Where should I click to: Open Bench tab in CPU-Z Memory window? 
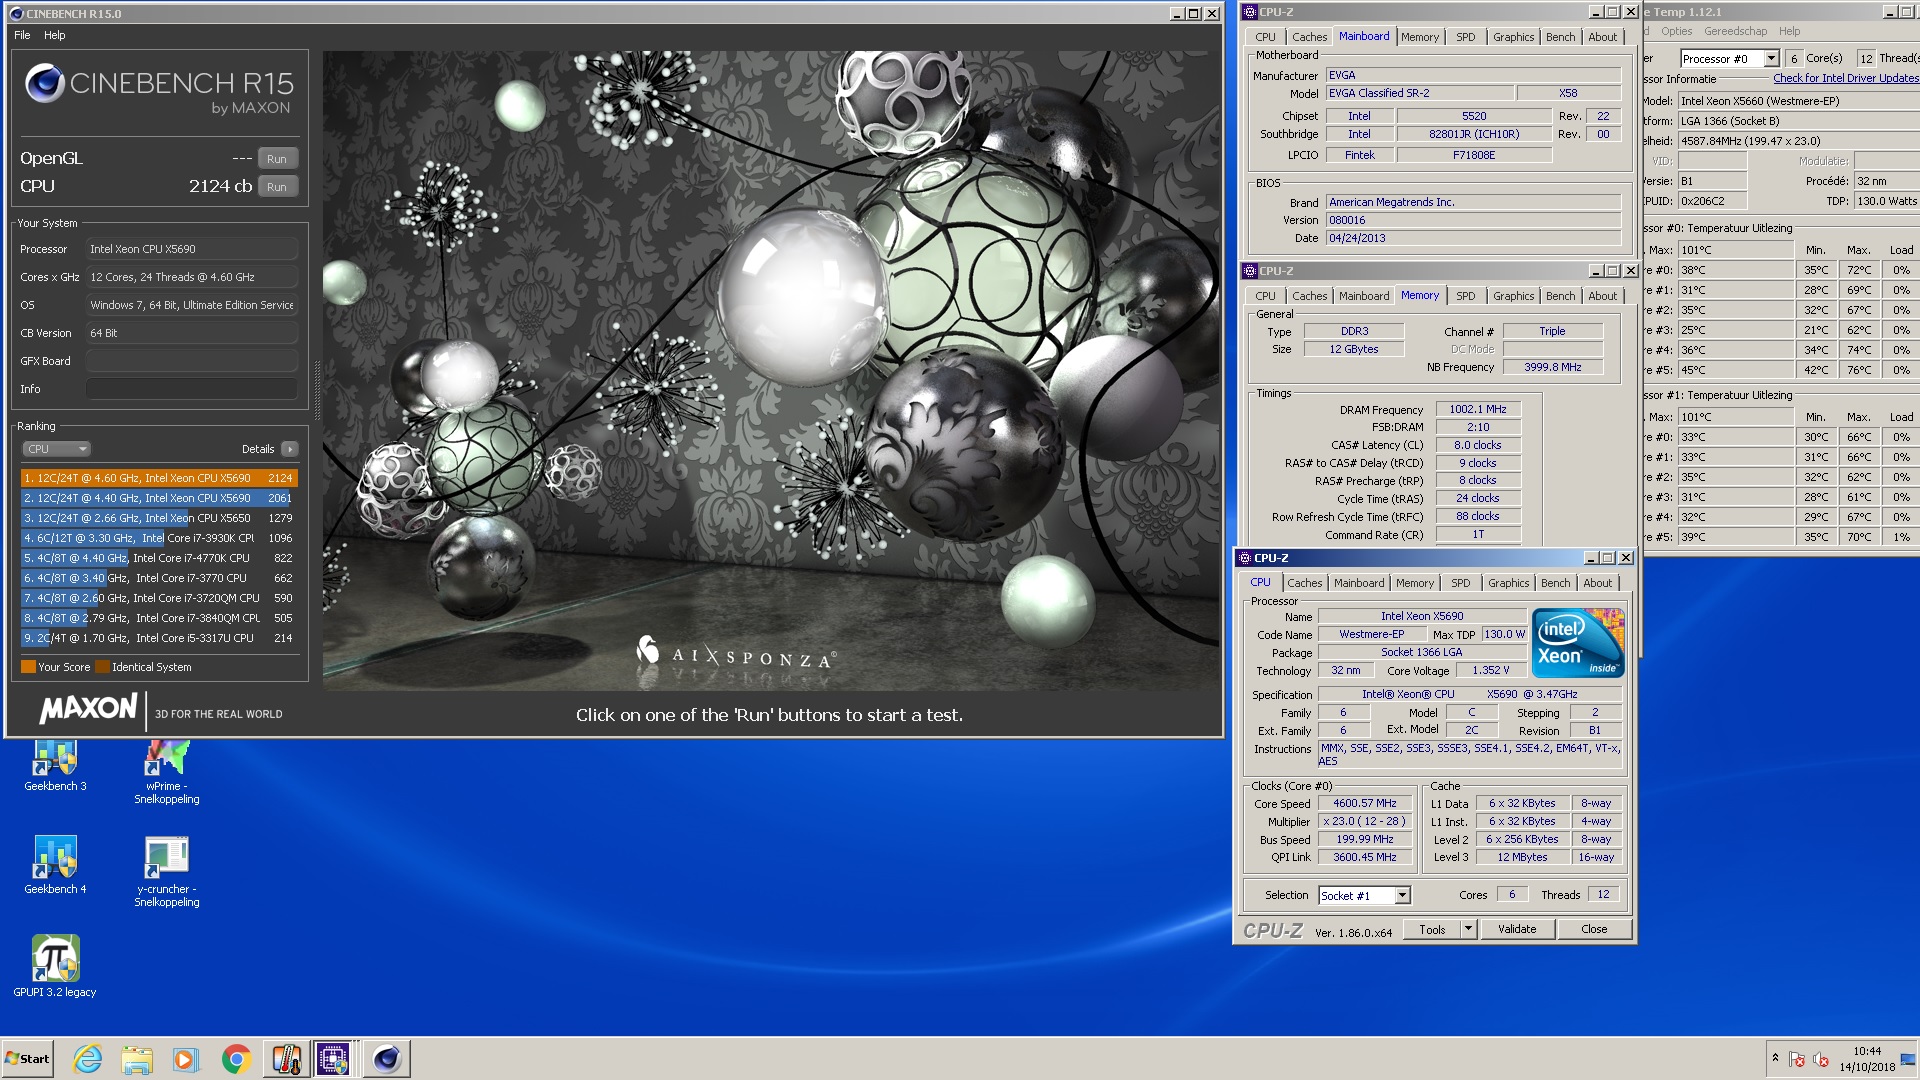(x=1560, y=296)
